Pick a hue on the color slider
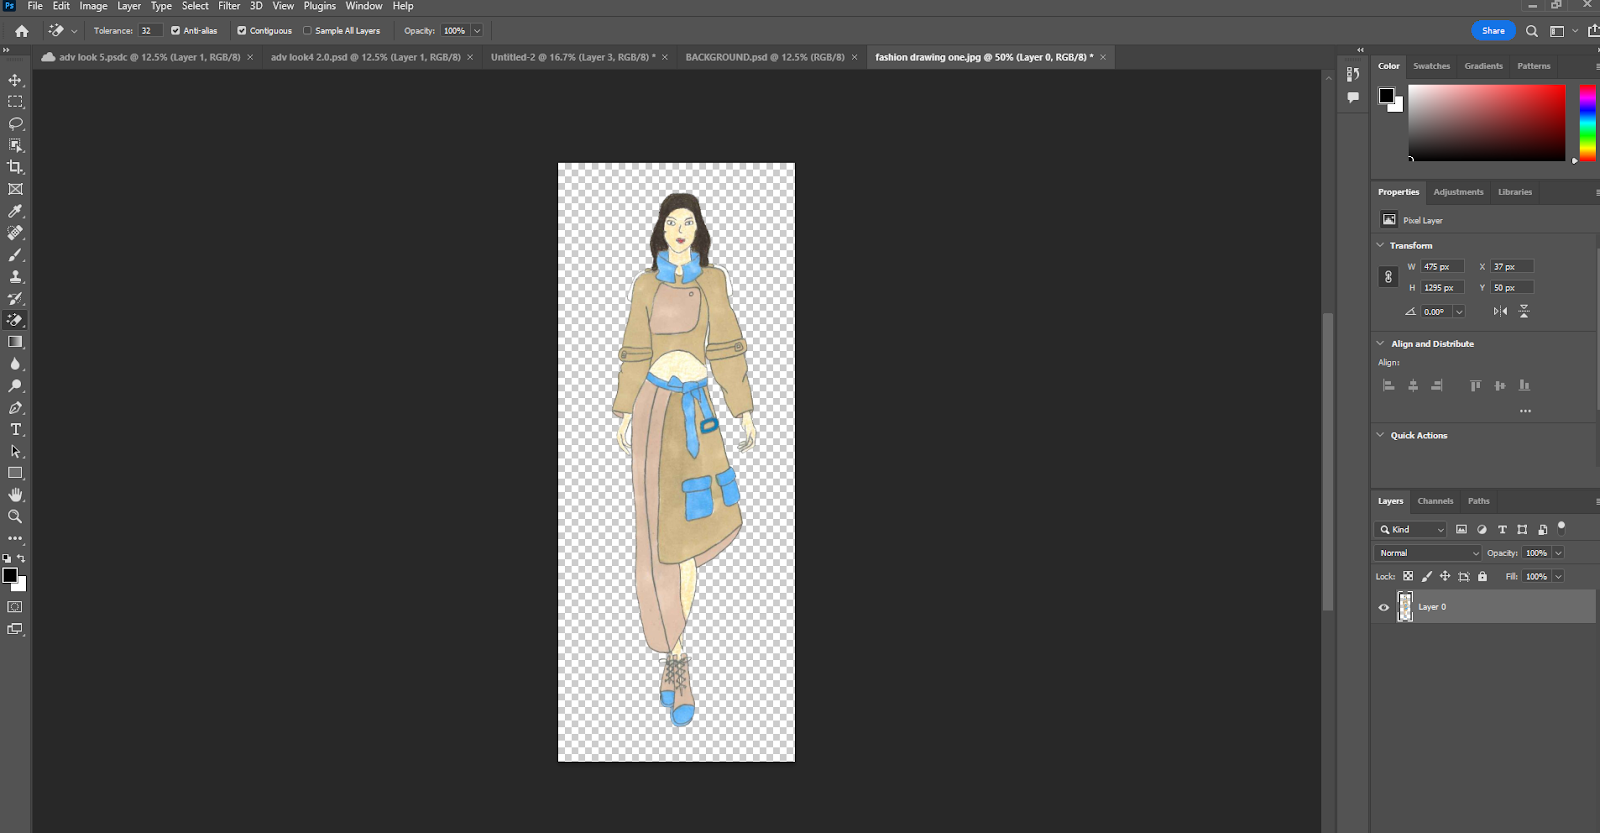 click(x=1587, y=123)
